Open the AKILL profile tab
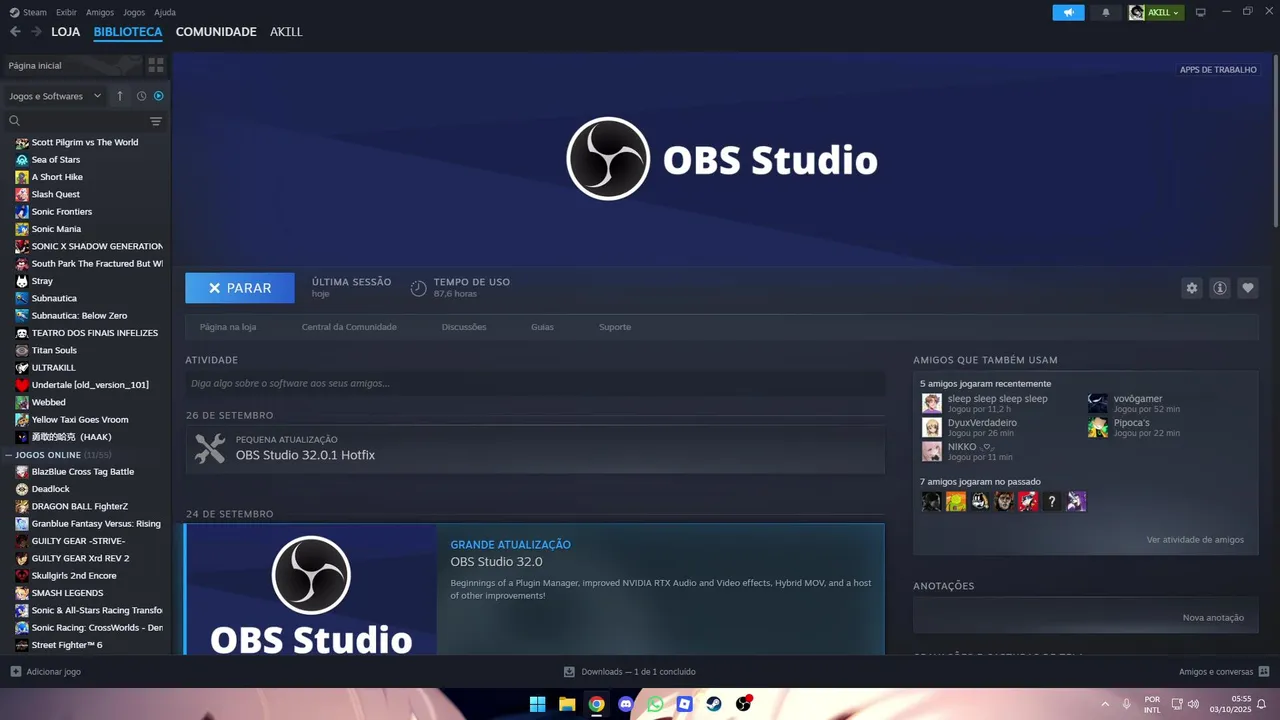The image size is (1280, 720). pos(286,32)
